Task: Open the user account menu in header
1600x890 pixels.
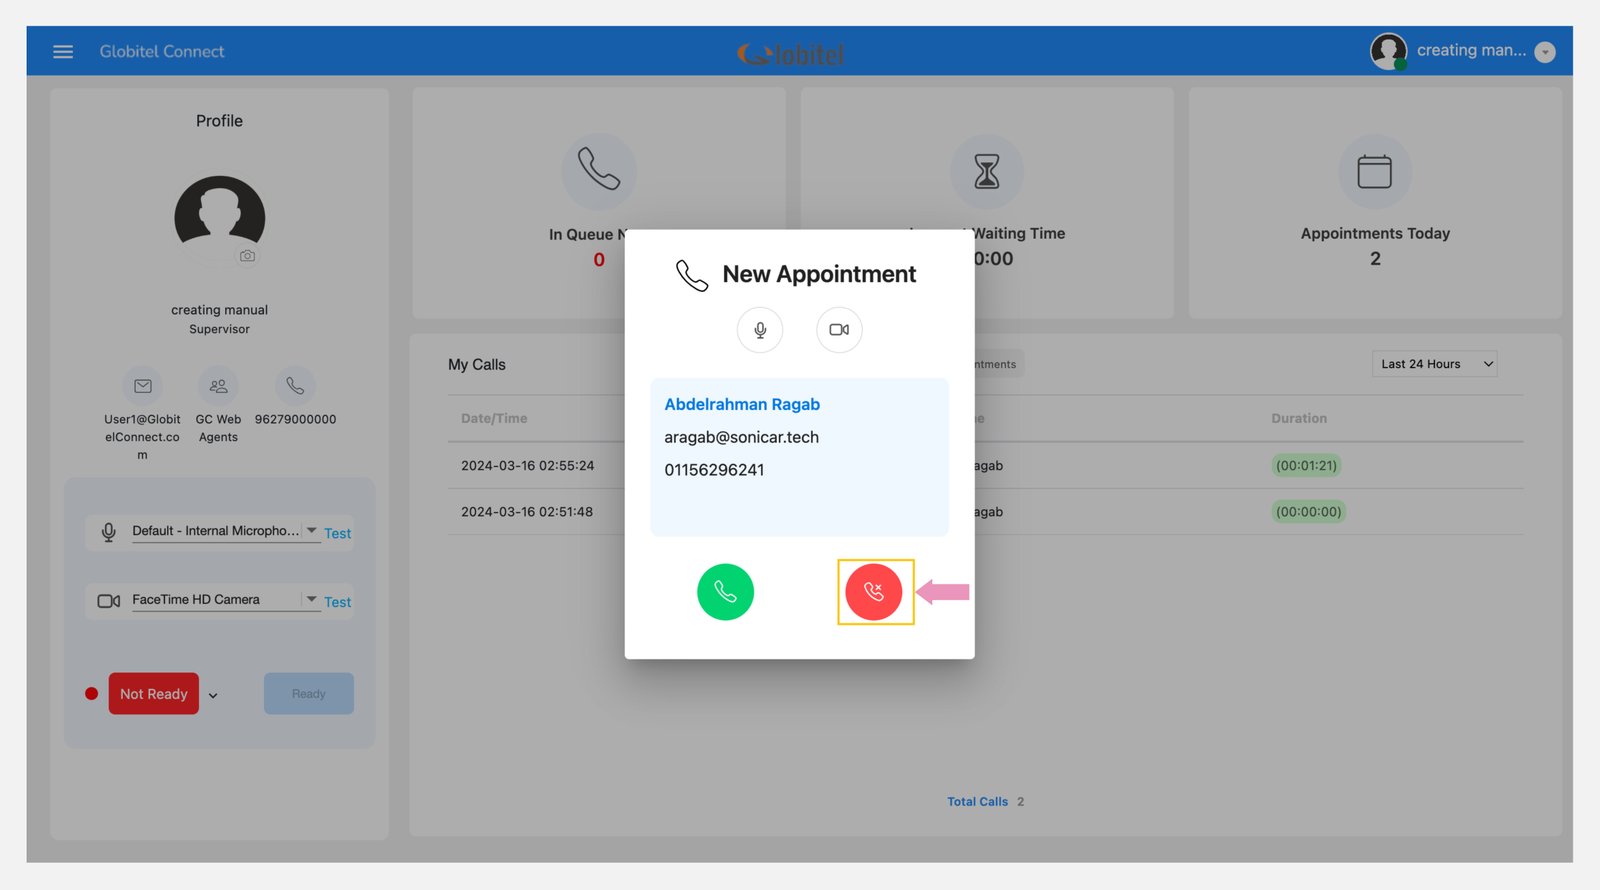Action: 1544,52
